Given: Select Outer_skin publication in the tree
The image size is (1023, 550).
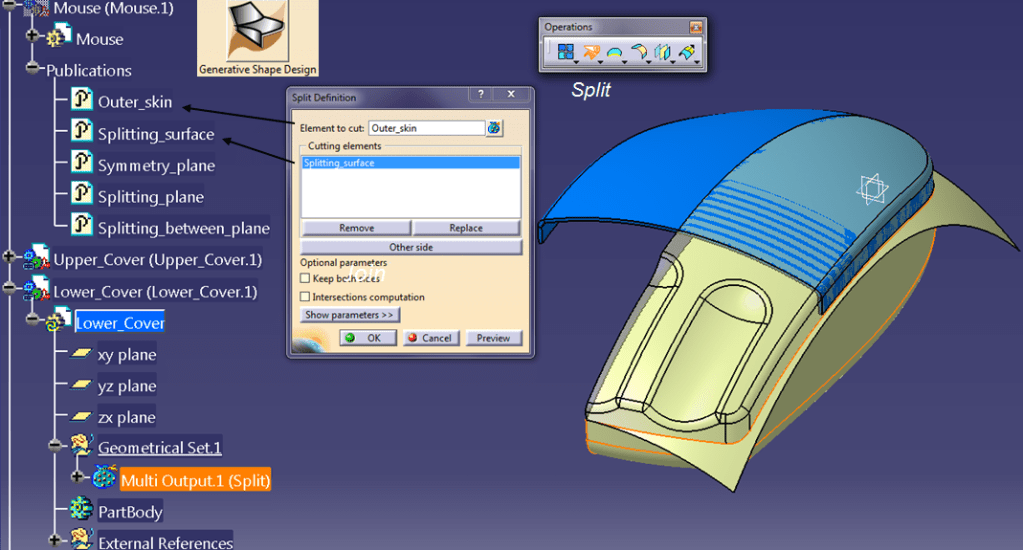Looking at the screenshot, I should (x=134, y=102).
